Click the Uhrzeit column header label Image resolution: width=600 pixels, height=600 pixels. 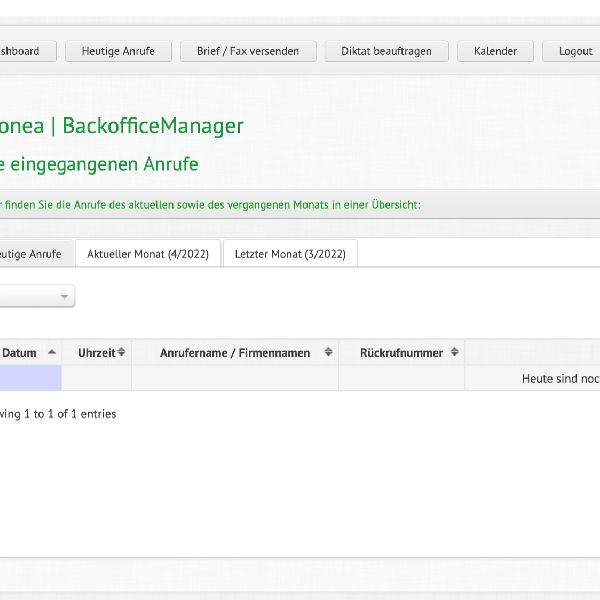coord(96,352)
